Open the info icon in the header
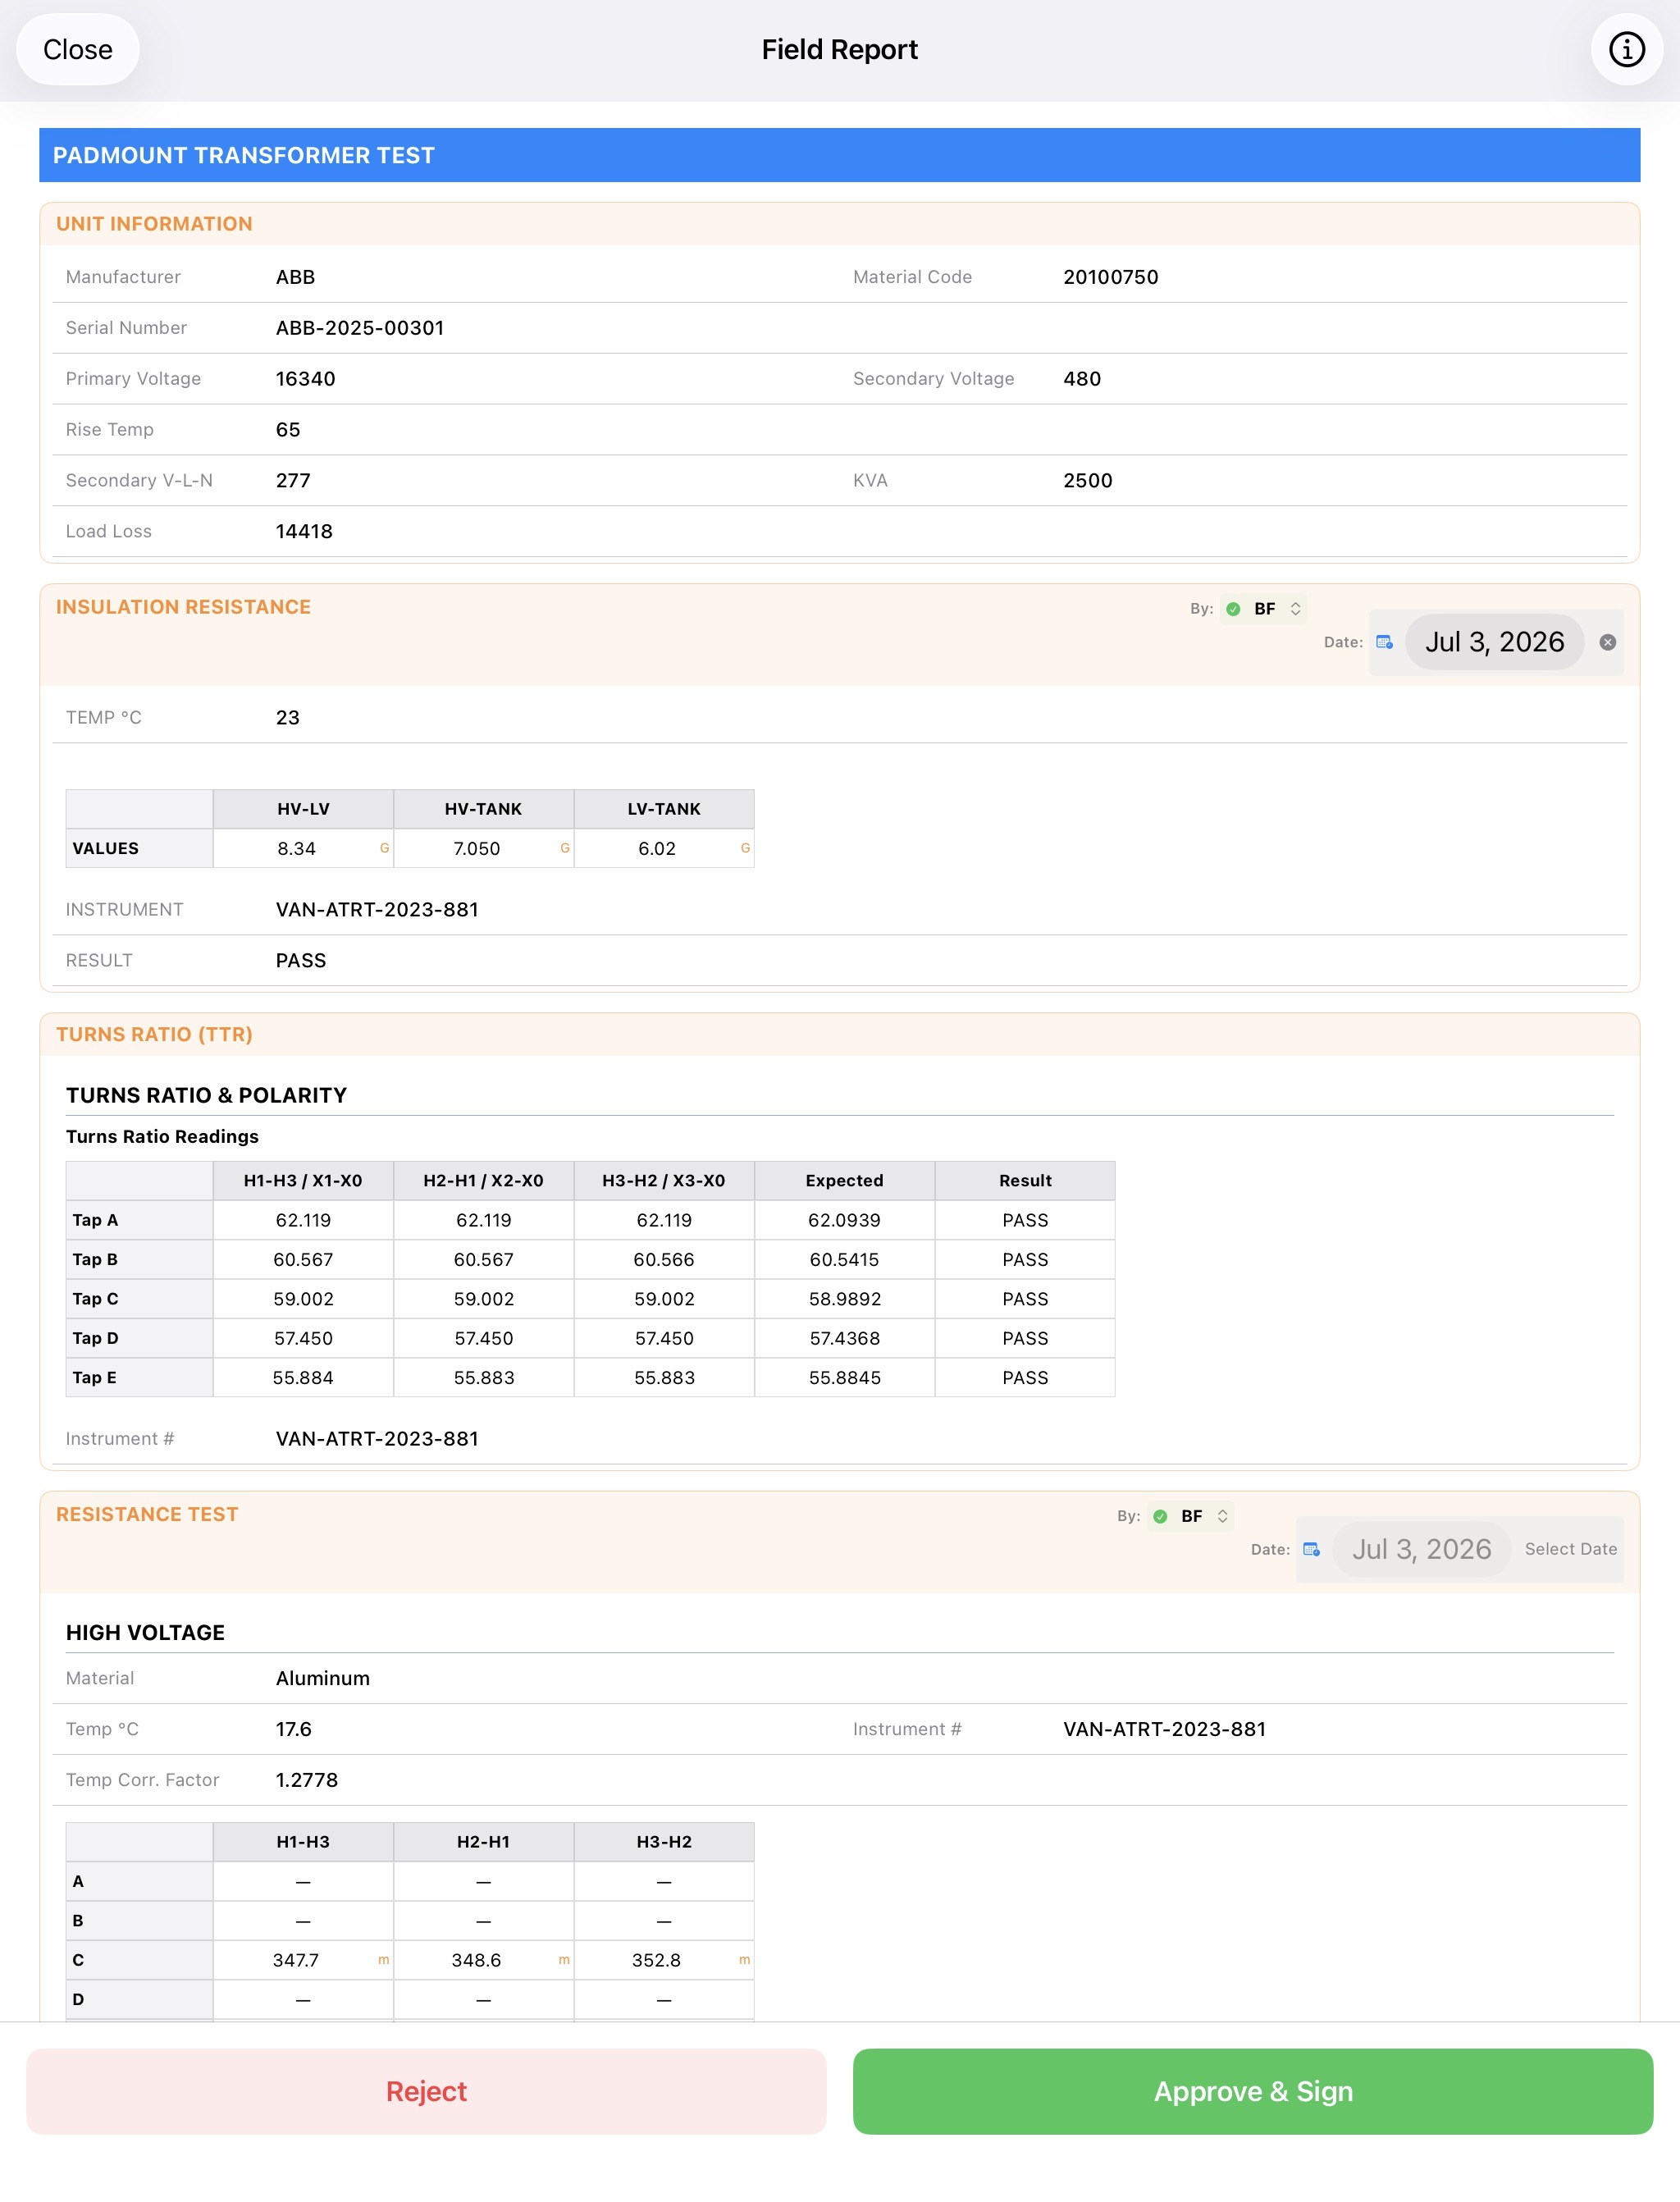 click(x=1626, y=49)
